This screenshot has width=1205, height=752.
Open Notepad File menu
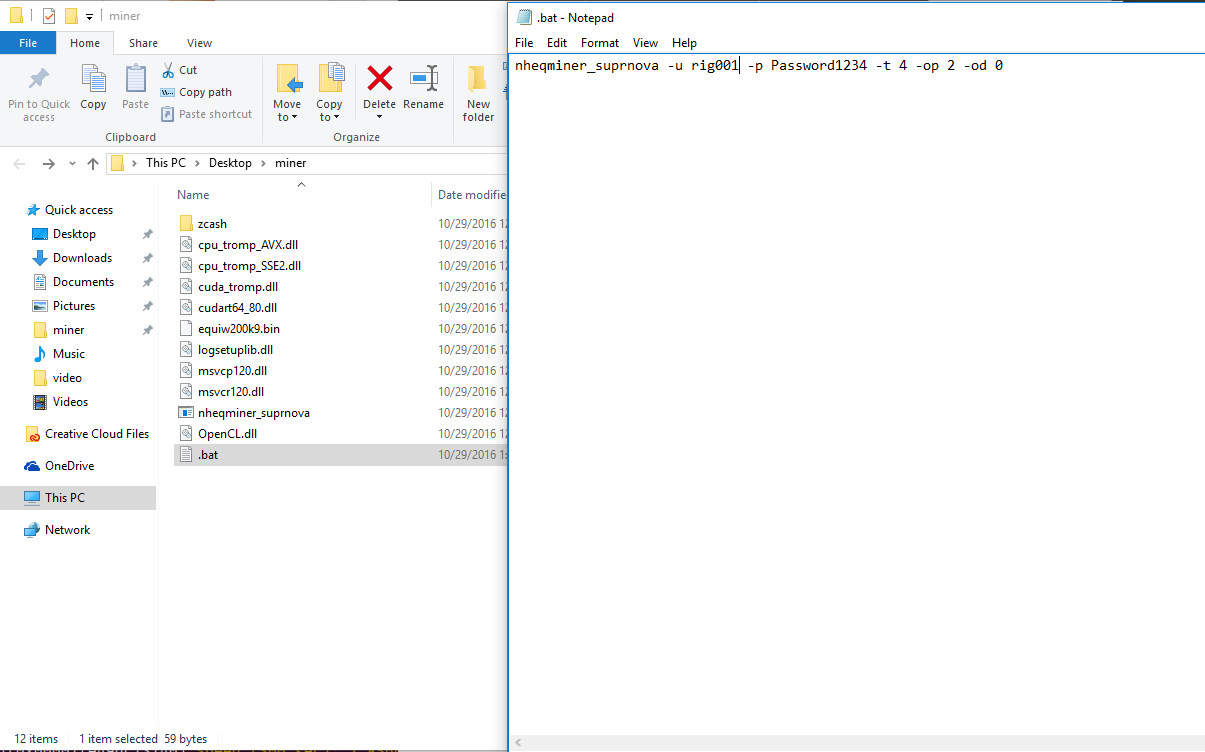(x=524, y=43)
